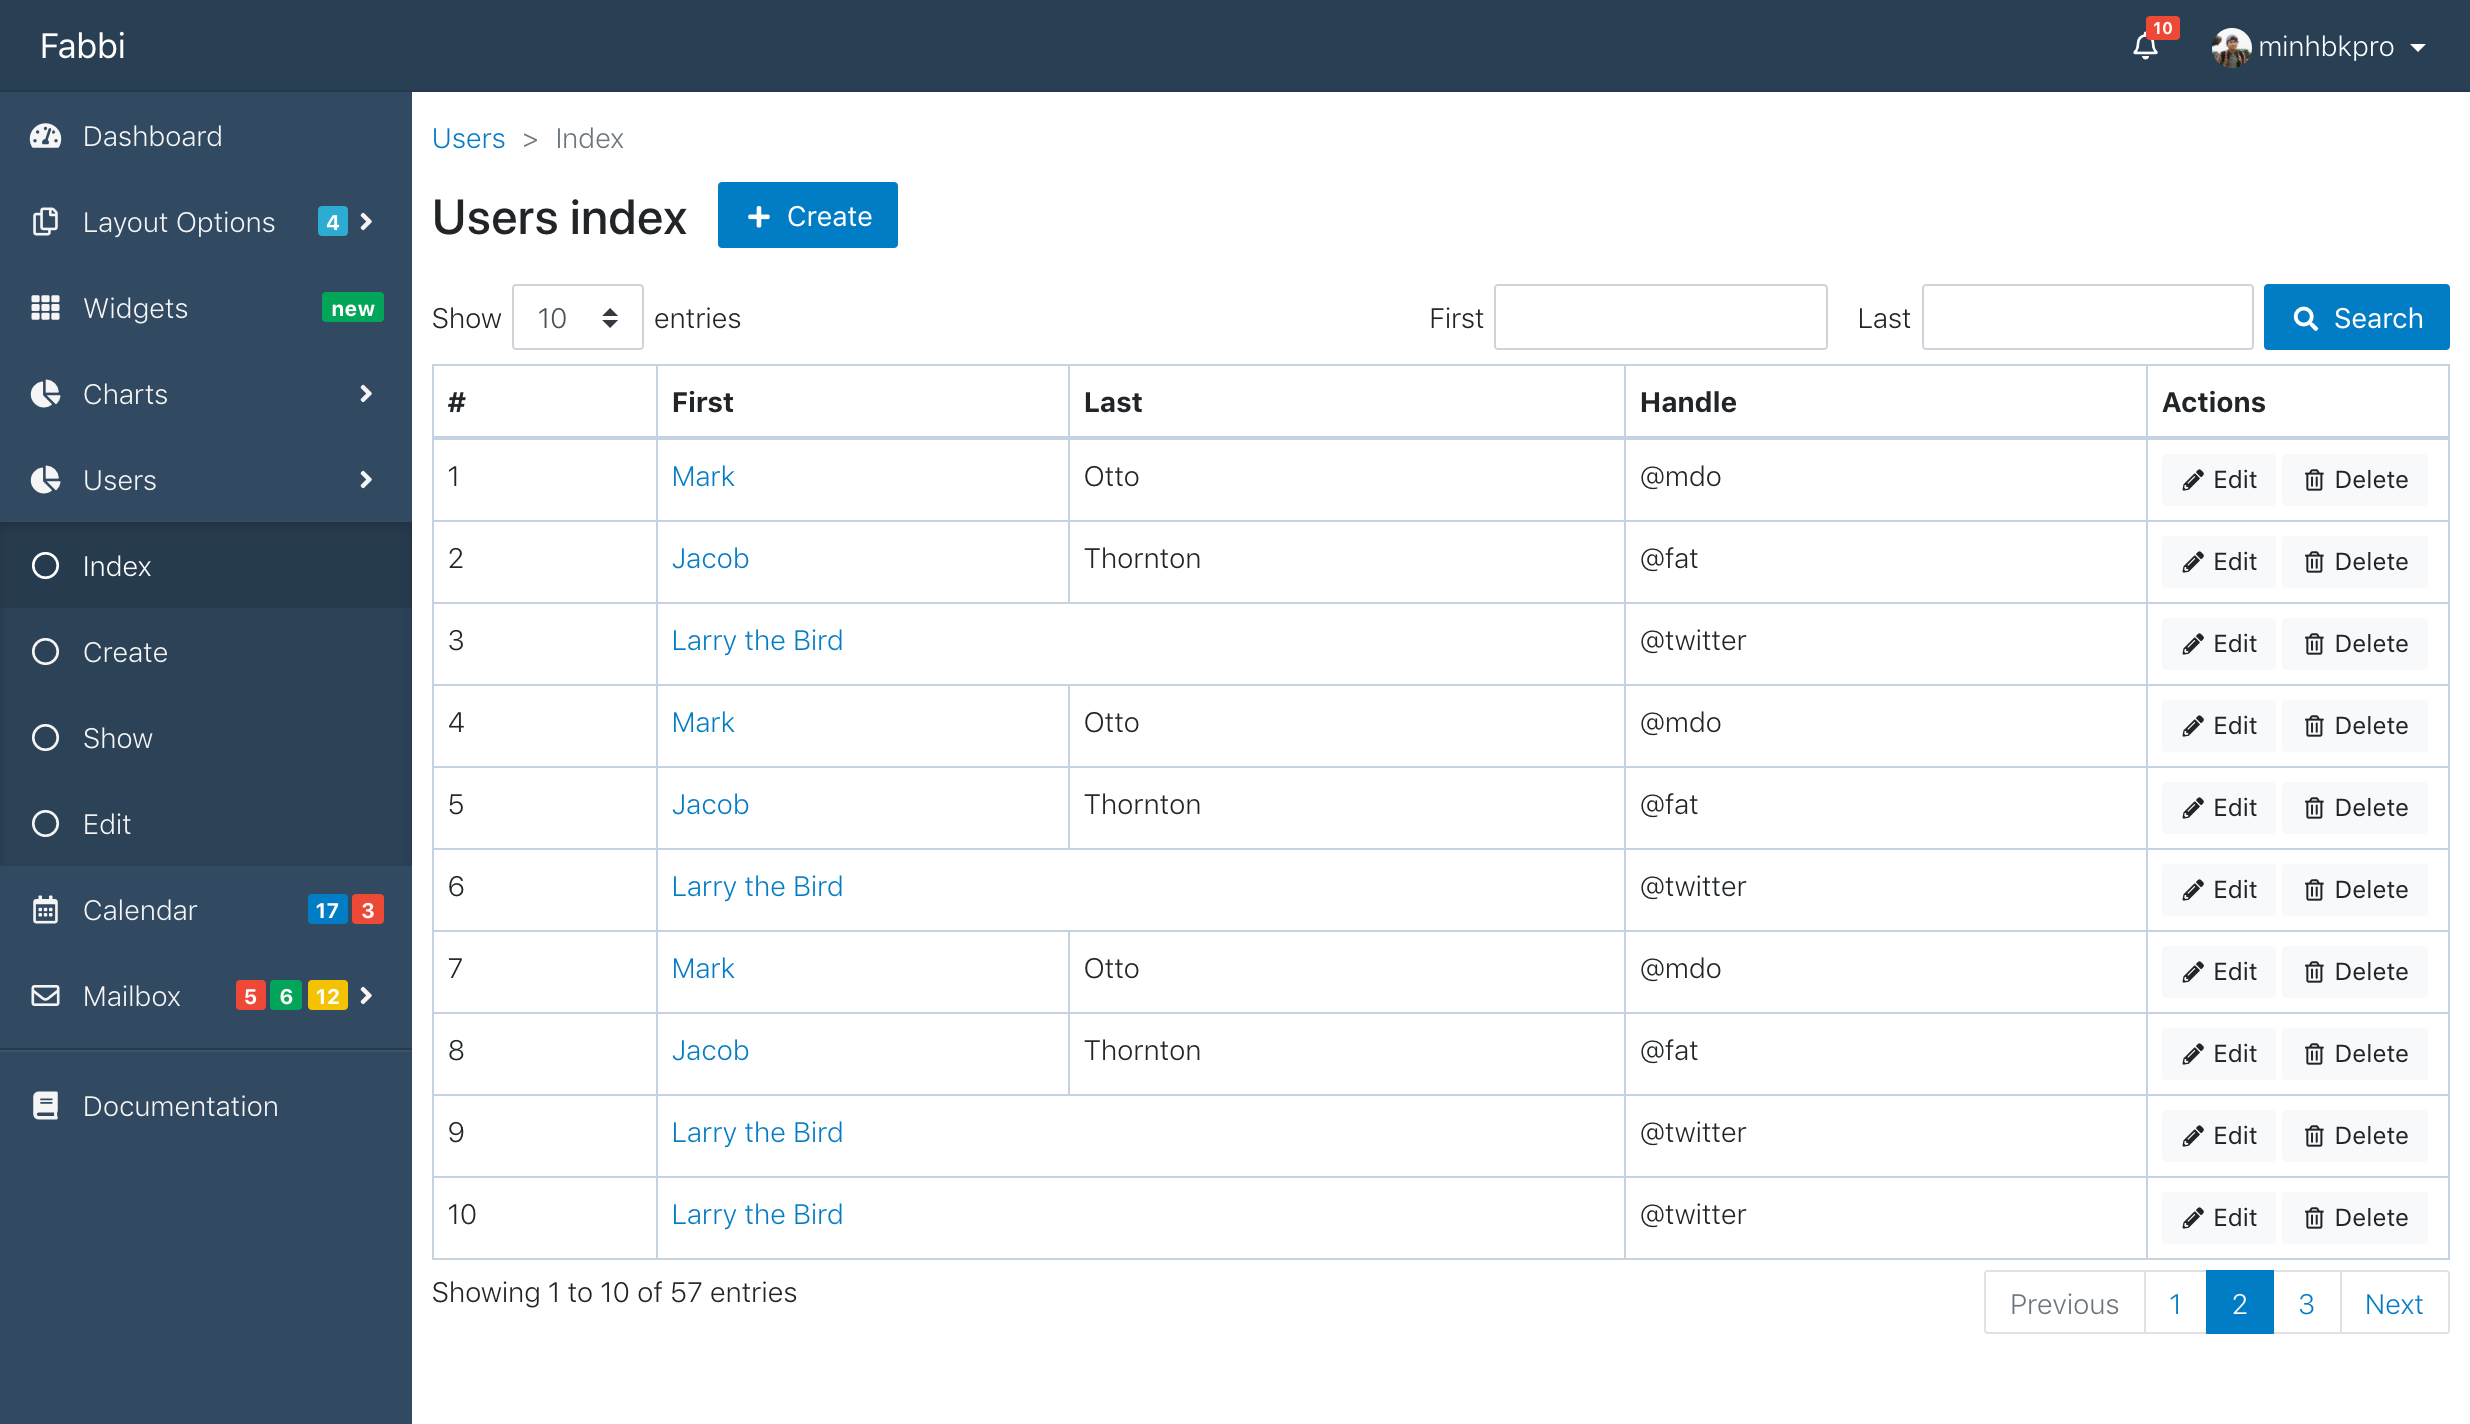The height and width of the screenshot is (1424, 2470).
Task: Open the entries-per-page dropdown
Action: 577,318
